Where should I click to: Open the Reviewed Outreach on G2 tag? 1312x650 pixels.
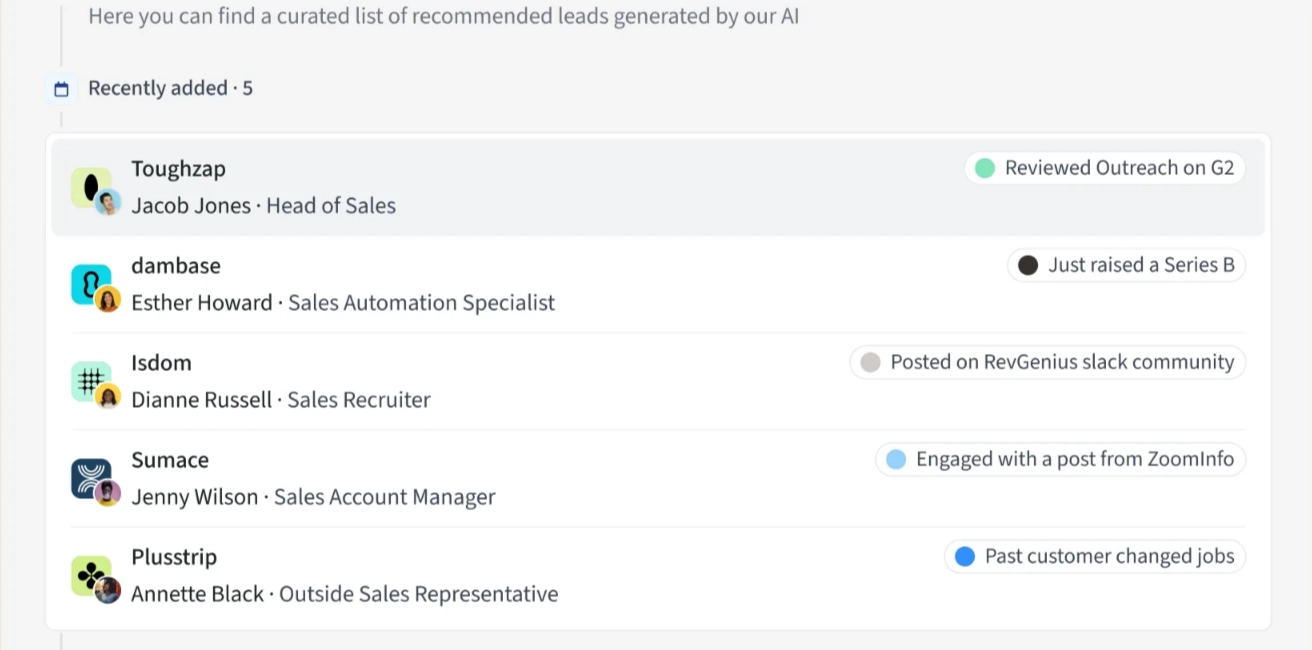click(1104, 168)
